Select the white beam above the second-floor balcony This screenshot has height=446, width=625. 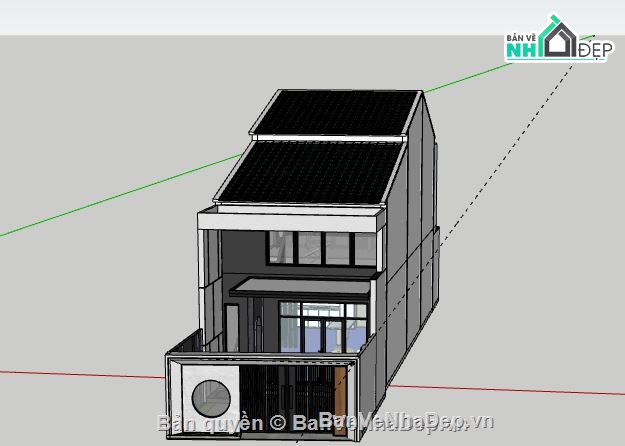pos(292,220)
